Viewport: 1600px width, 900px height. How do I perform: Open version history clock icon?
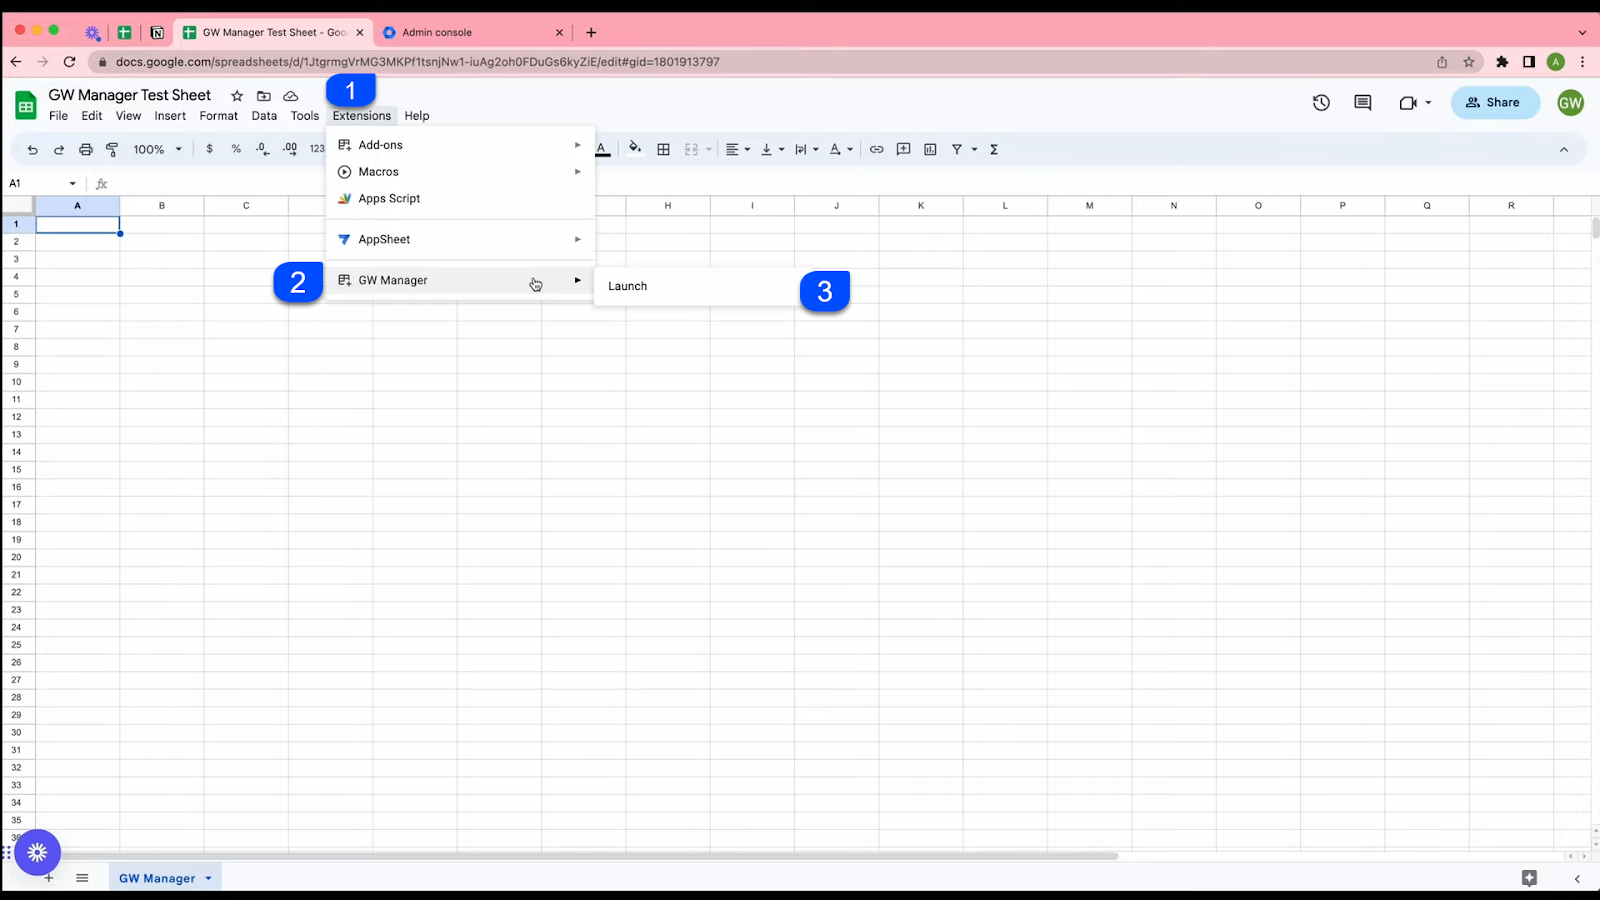click(1321, 102)
